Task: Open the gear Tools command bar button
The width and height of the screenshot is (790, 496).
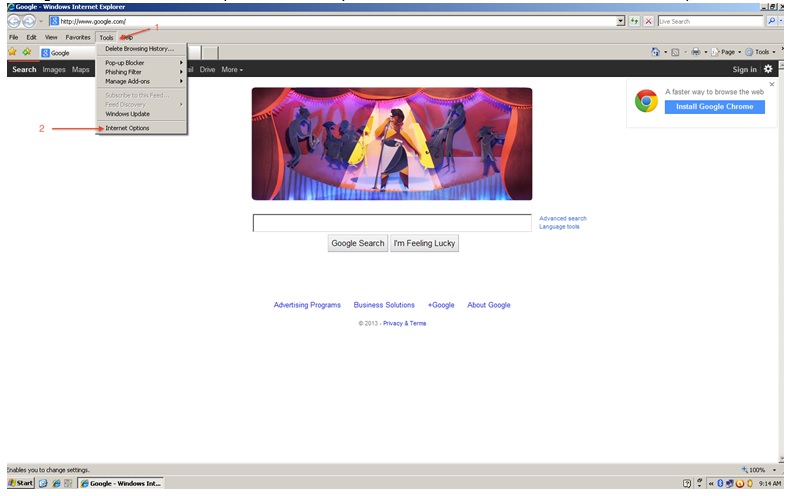Action: point(760,52)
